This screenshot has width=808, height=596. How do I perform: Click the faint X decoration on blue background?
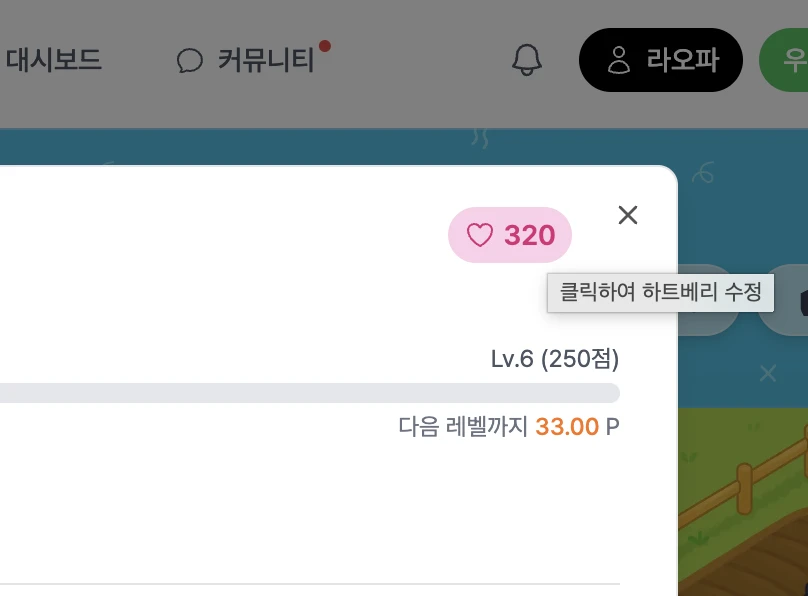click(768, 373)
